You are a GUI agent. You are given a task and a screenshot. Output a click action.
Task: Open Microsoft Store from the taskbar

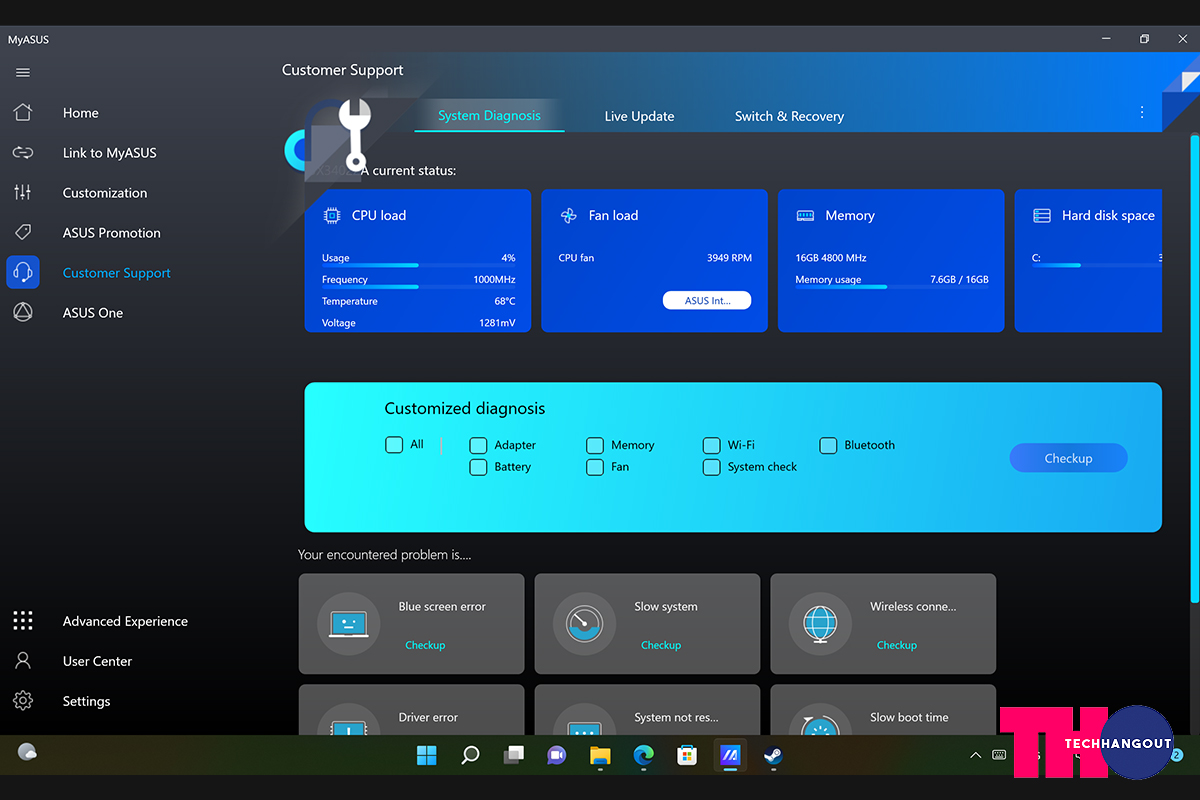pyautogui.click(x=686, y=755)
